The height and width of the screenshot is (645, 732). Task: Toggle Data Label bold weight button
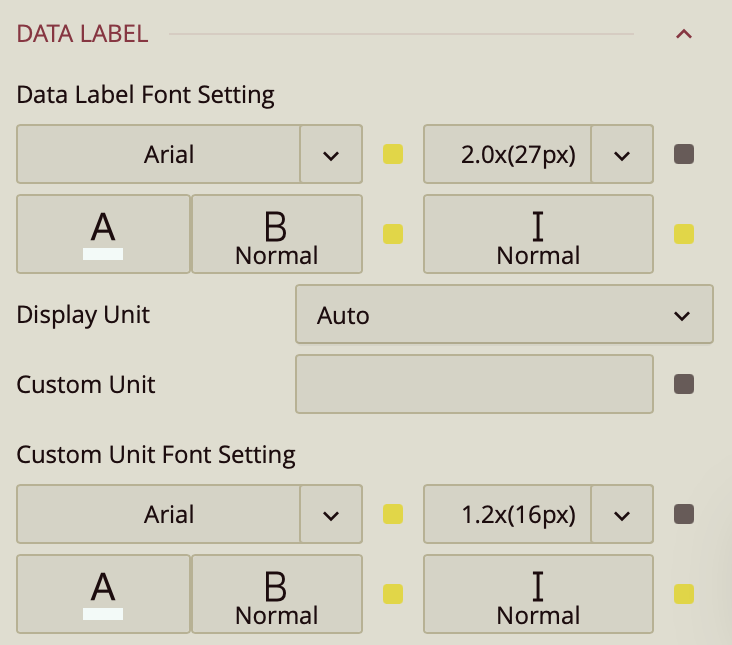tap(276, 234)
